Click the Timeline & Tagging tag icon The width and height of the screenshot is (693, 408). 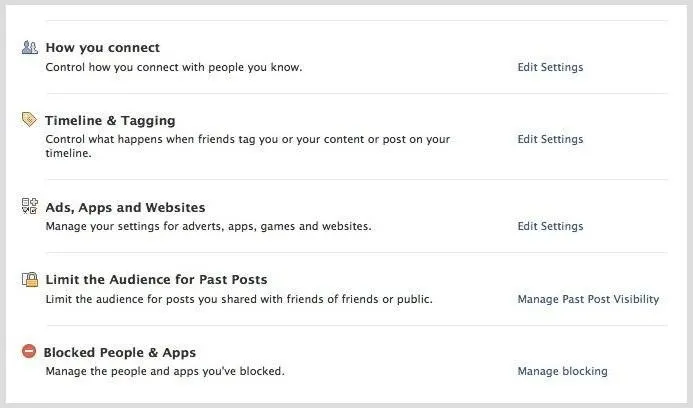click(x=29, y=119)
